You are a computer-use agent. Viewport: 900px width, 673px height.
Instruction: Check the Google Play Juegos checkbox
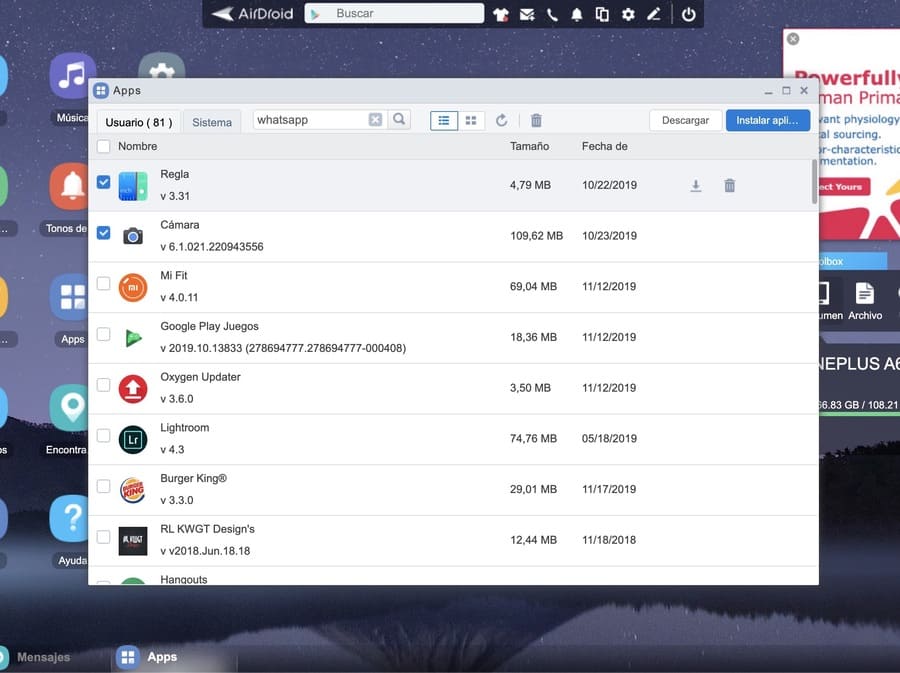pyautogui.click(x=103, y=334)
